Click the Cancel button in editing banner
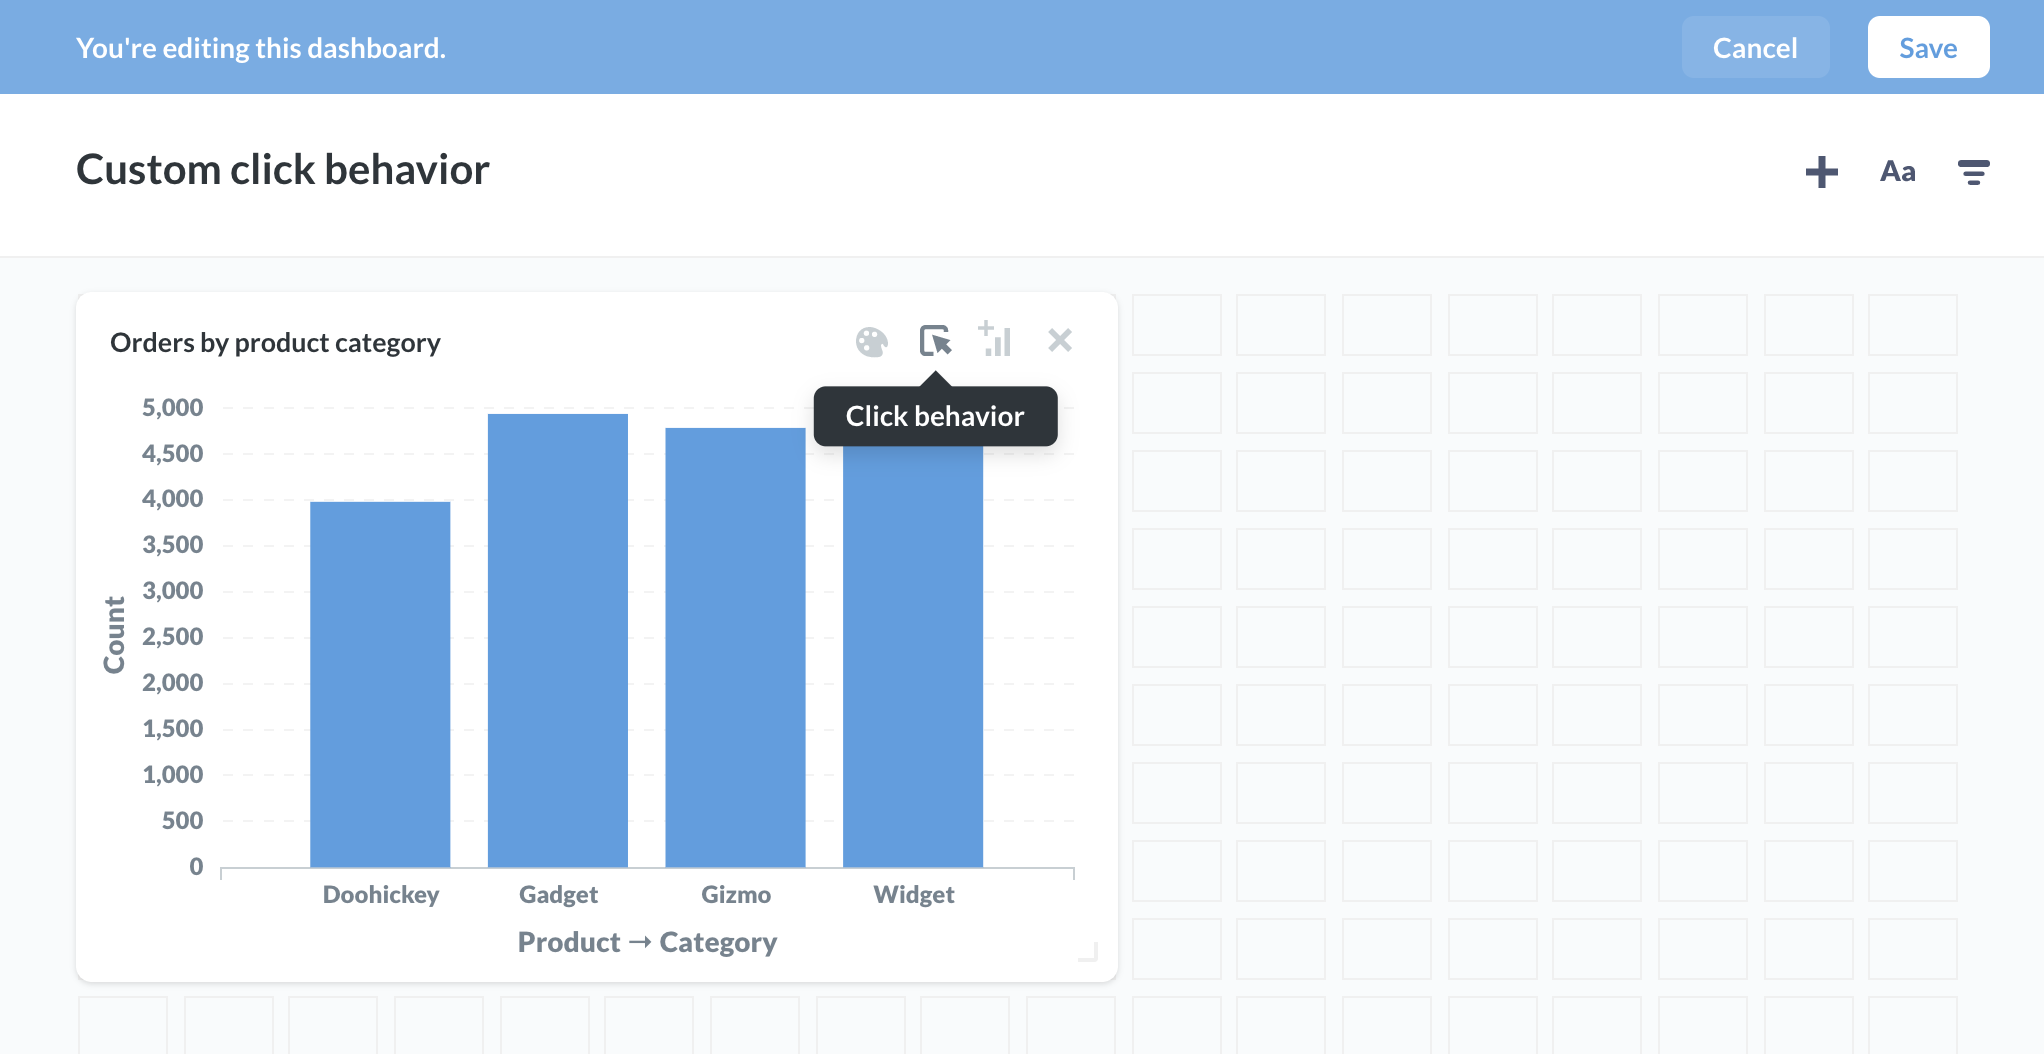The height and width of the screenshot is (1054, 2044). click(1755, 48)
